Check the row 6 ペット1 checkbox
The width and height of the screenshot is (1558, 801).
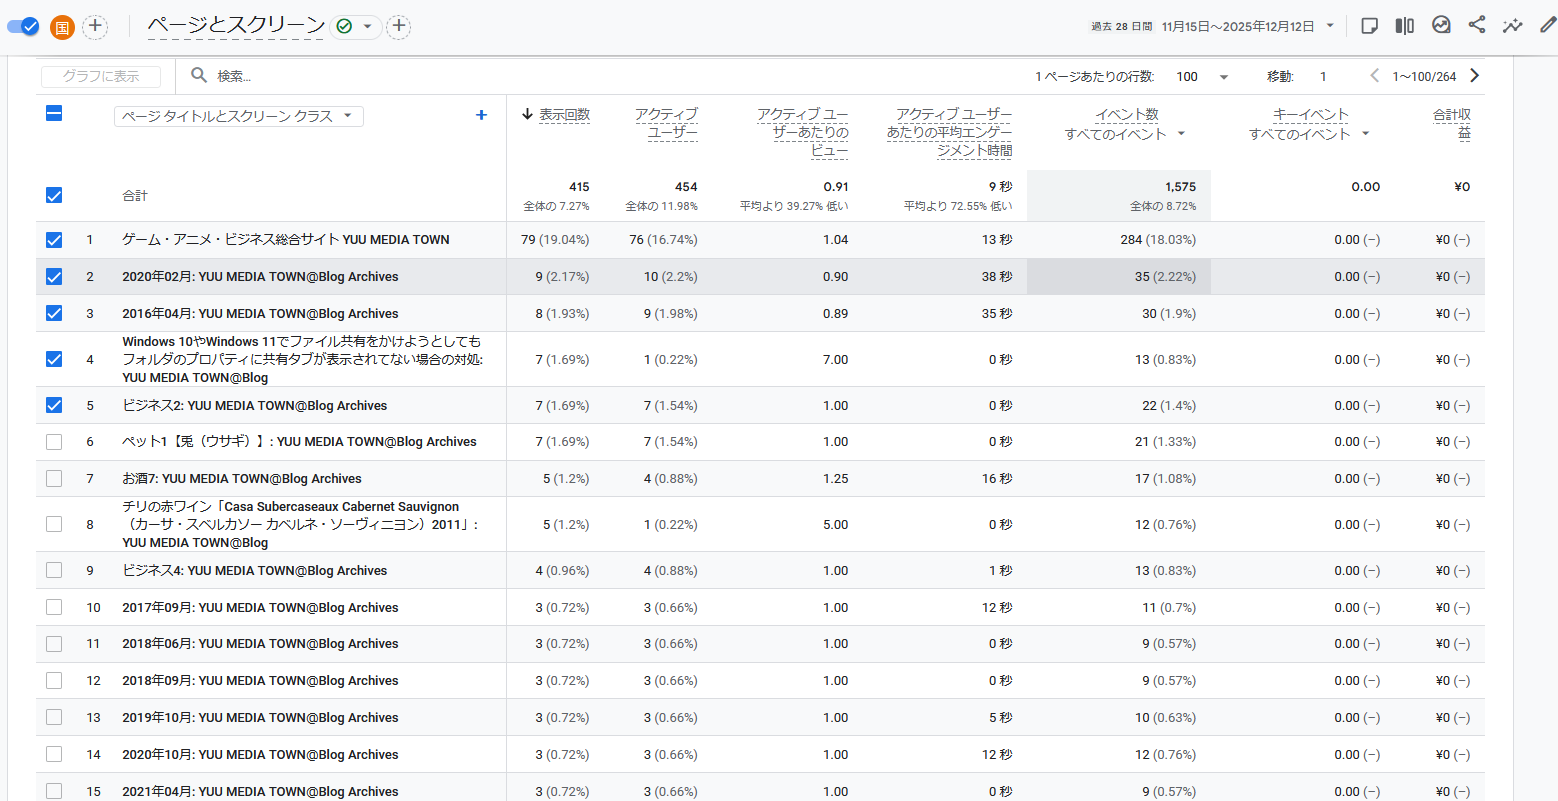coord(54,442)
